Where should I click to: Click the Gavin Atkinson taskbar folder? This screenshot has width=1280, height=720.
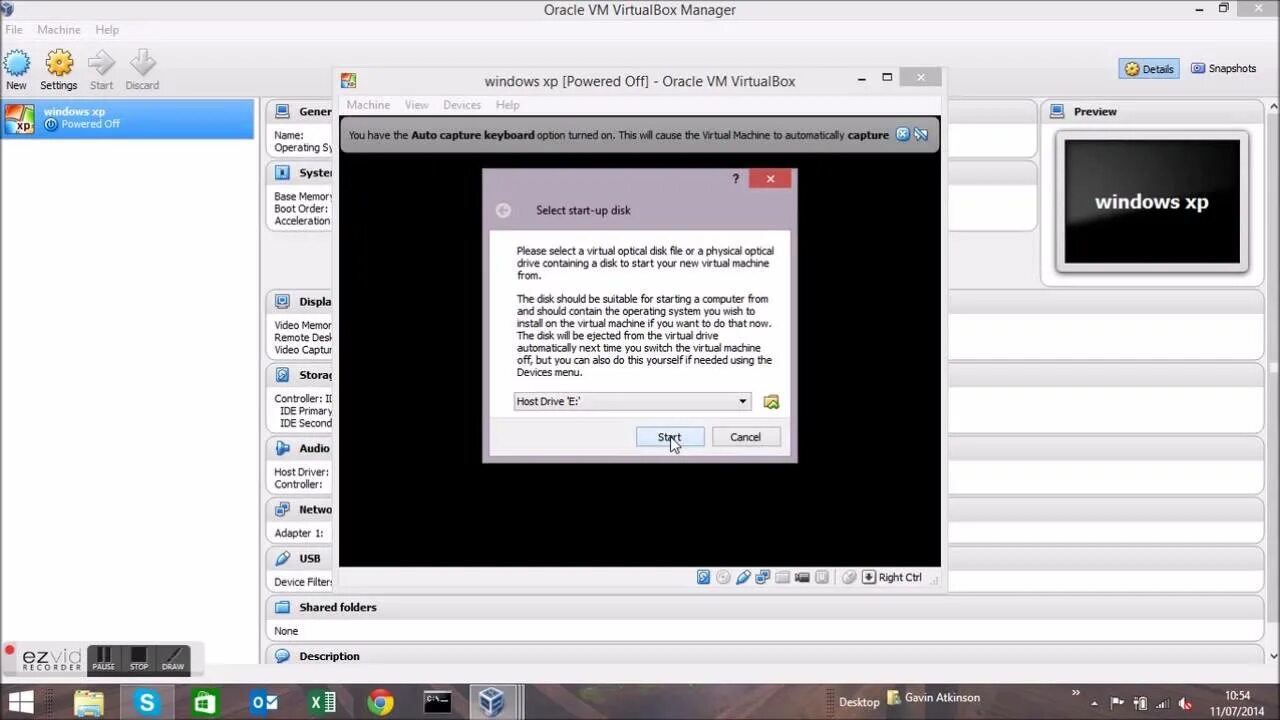pyautogui.click(x=934, y=697)
